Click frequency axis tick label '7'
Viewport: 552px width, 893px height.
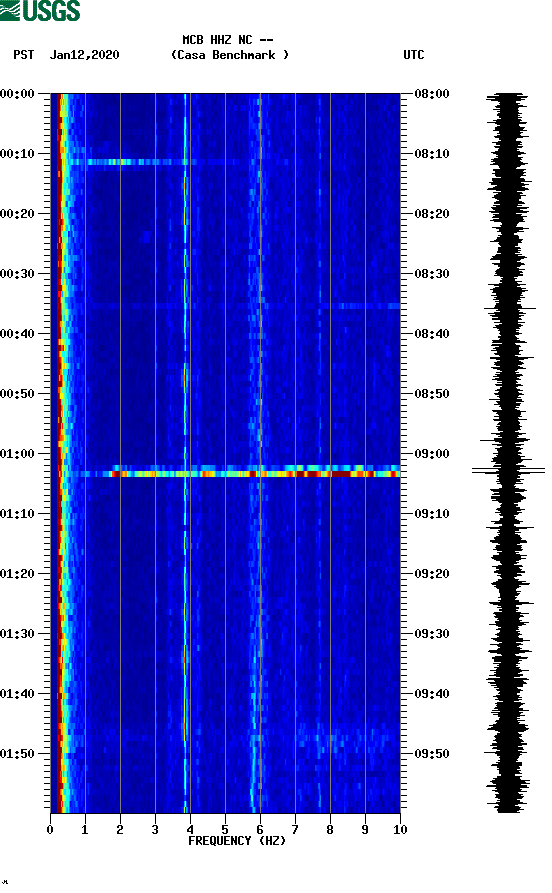295,830
